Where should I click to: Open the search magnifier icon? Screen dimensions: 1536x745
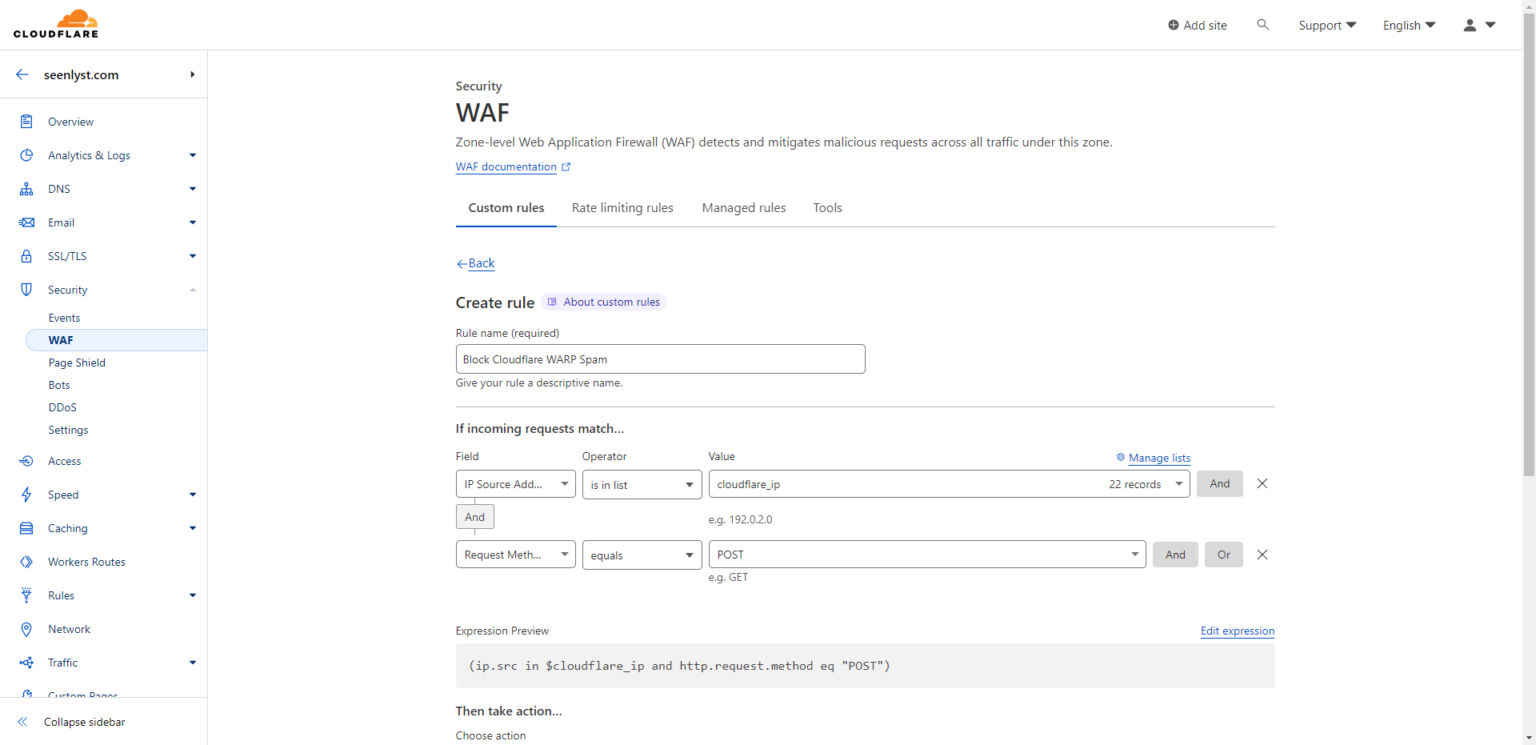pyautogui.click(x=1262, y=24)
